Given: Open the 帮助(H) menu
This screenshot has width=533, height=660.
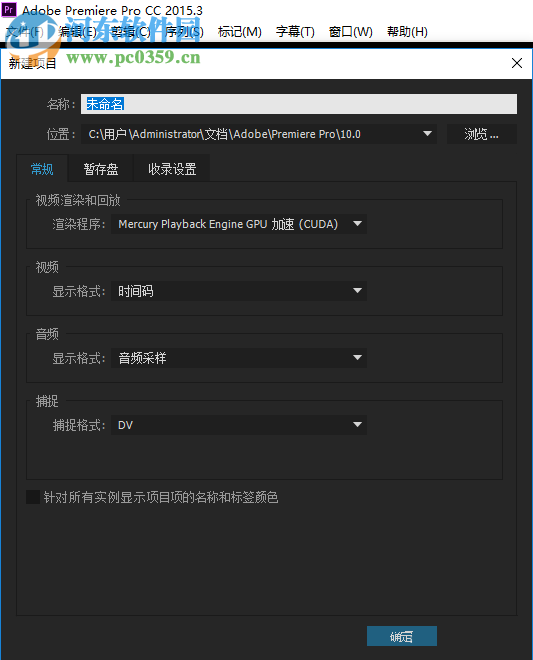Looking at the screenshot, I should click(x=407, y=32).
